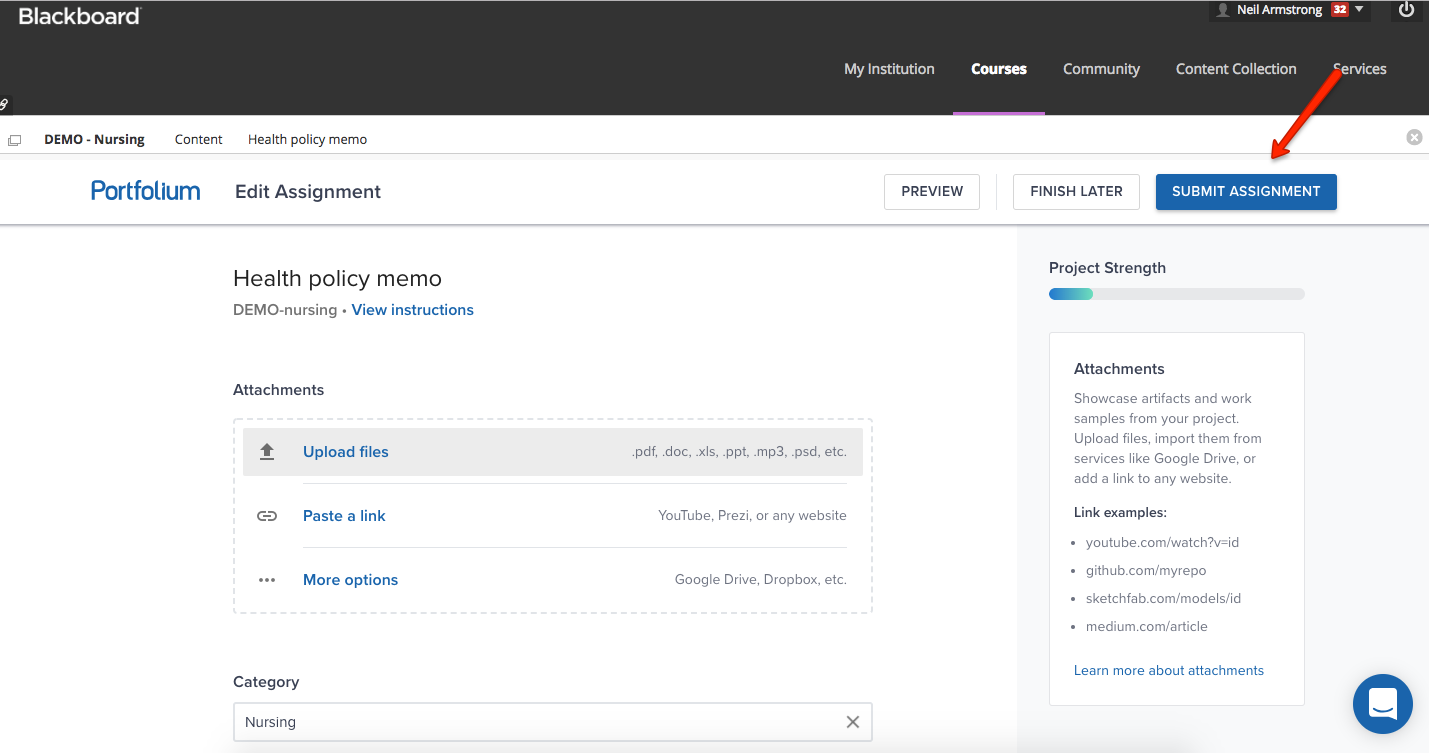The width and height of the screenshot is (1429, 753).
Task: Click the three-dots more options icon
Action: click(x=267, y=580)
